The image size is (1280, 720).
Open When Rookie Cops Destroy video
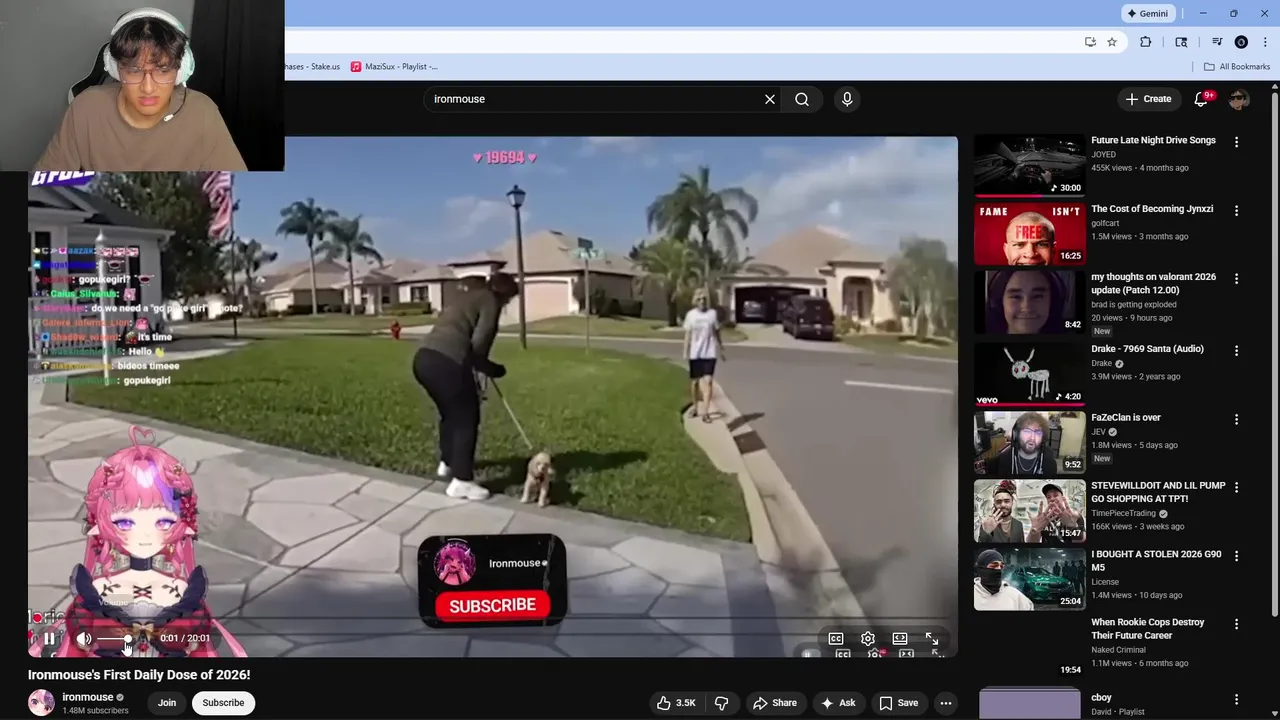point(1148,628)
